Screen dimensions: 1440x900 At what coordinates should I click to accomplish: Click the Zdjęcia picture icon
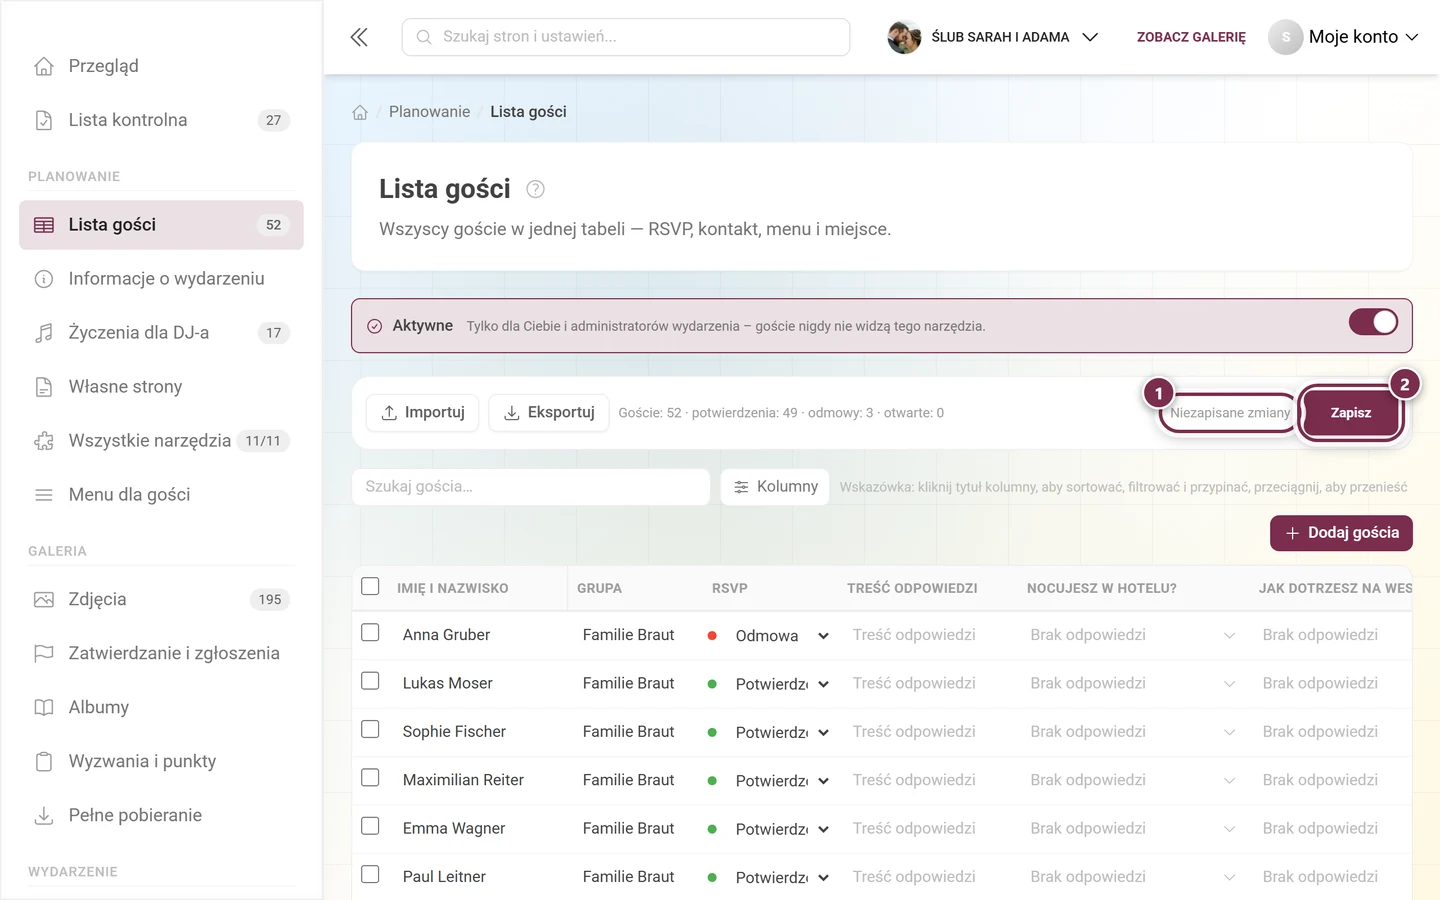pos(44,600)
